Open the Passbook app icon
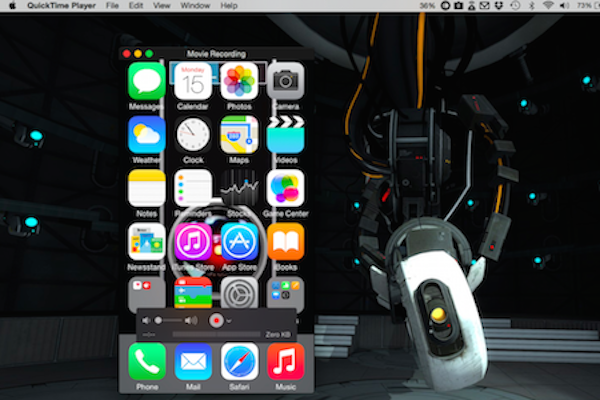Screen dimensions: 600x400 click(193, 293)
